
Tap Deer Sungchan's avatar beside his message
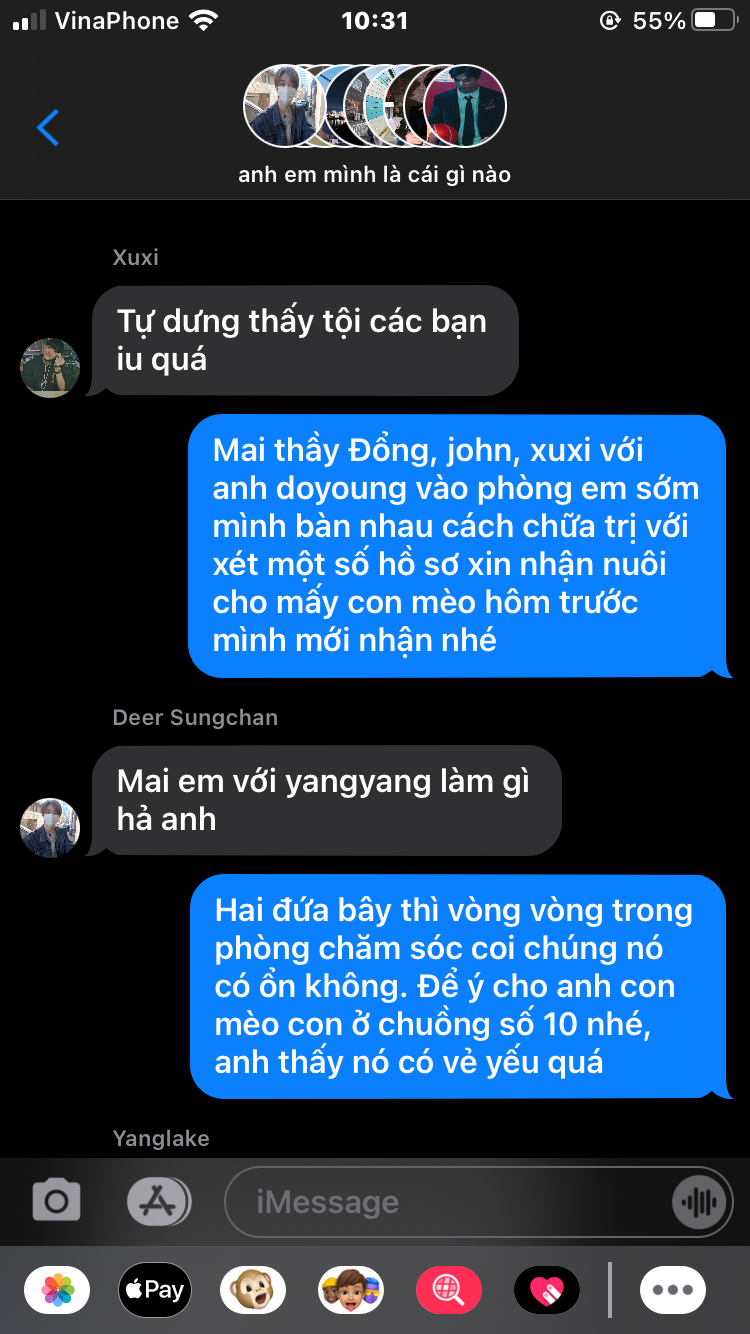click(x=50, y=828)
